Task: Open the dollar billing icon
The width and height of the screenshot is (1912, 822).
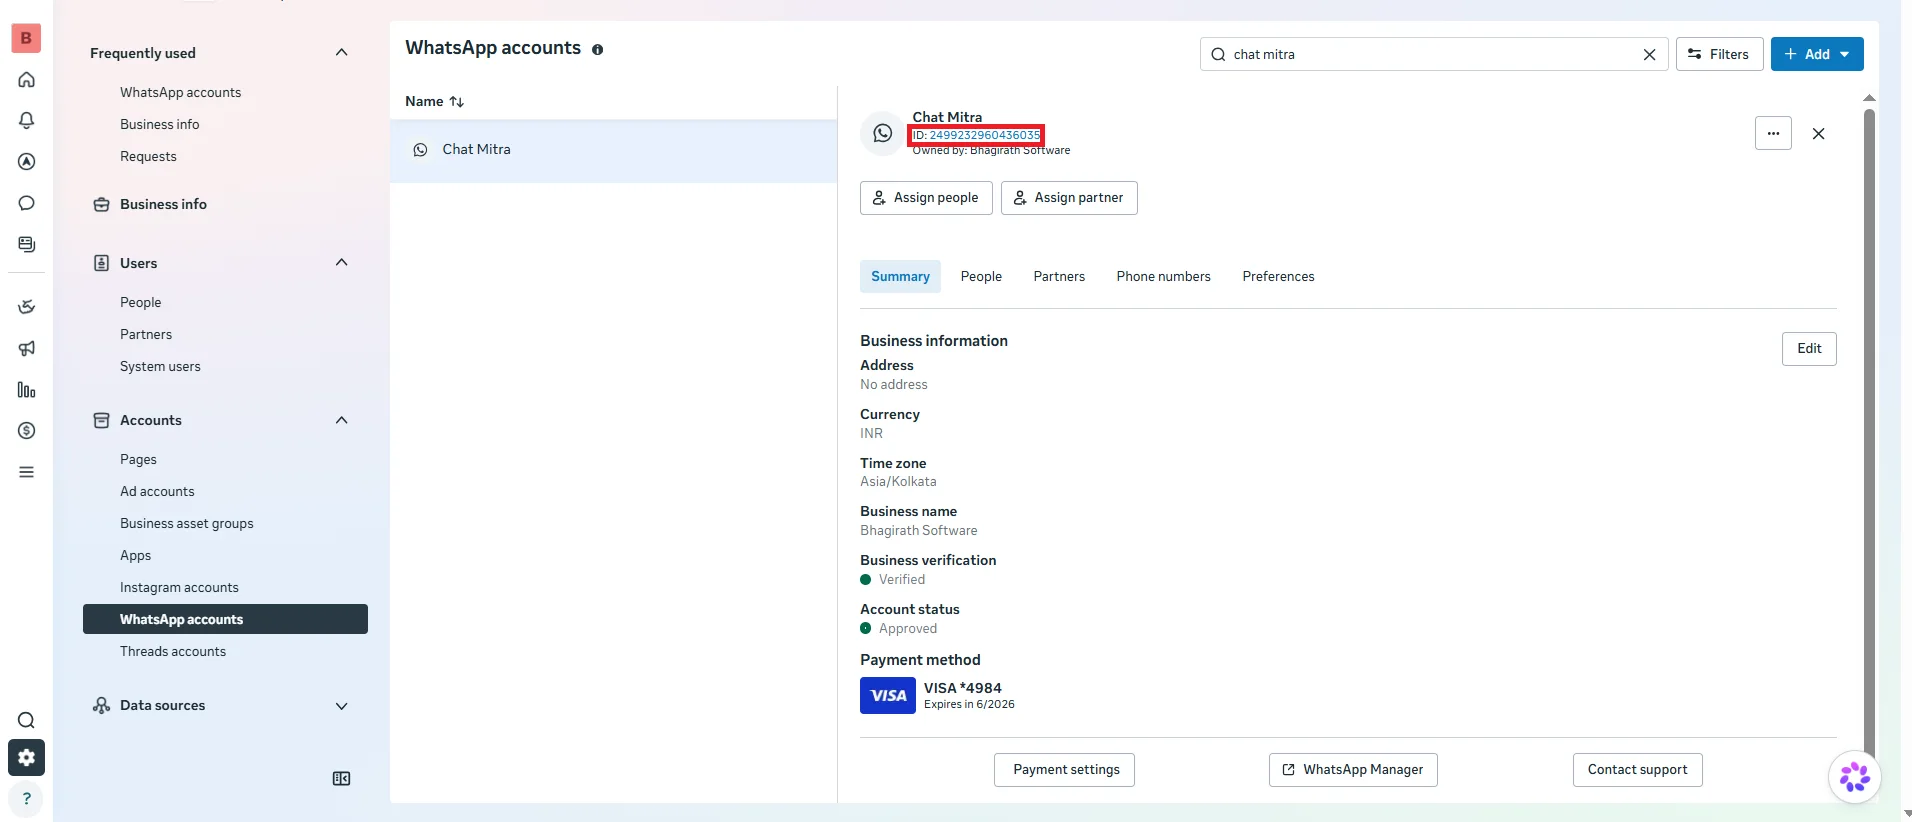Action: click(x=27, y=431)
